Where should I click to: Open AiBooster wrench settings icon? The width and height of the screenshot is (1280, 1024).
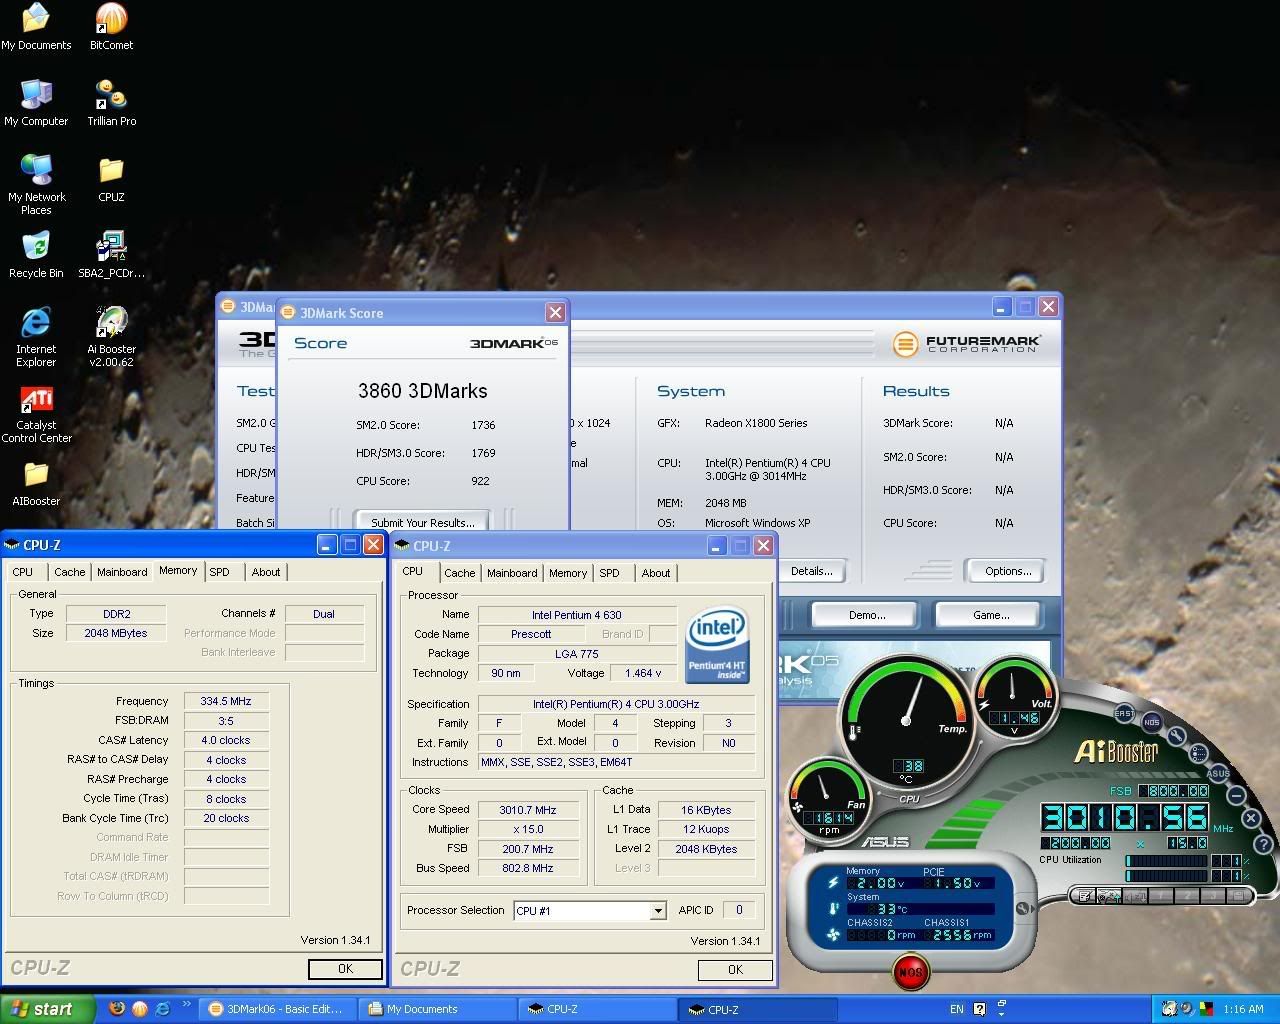click(1176, 736)
